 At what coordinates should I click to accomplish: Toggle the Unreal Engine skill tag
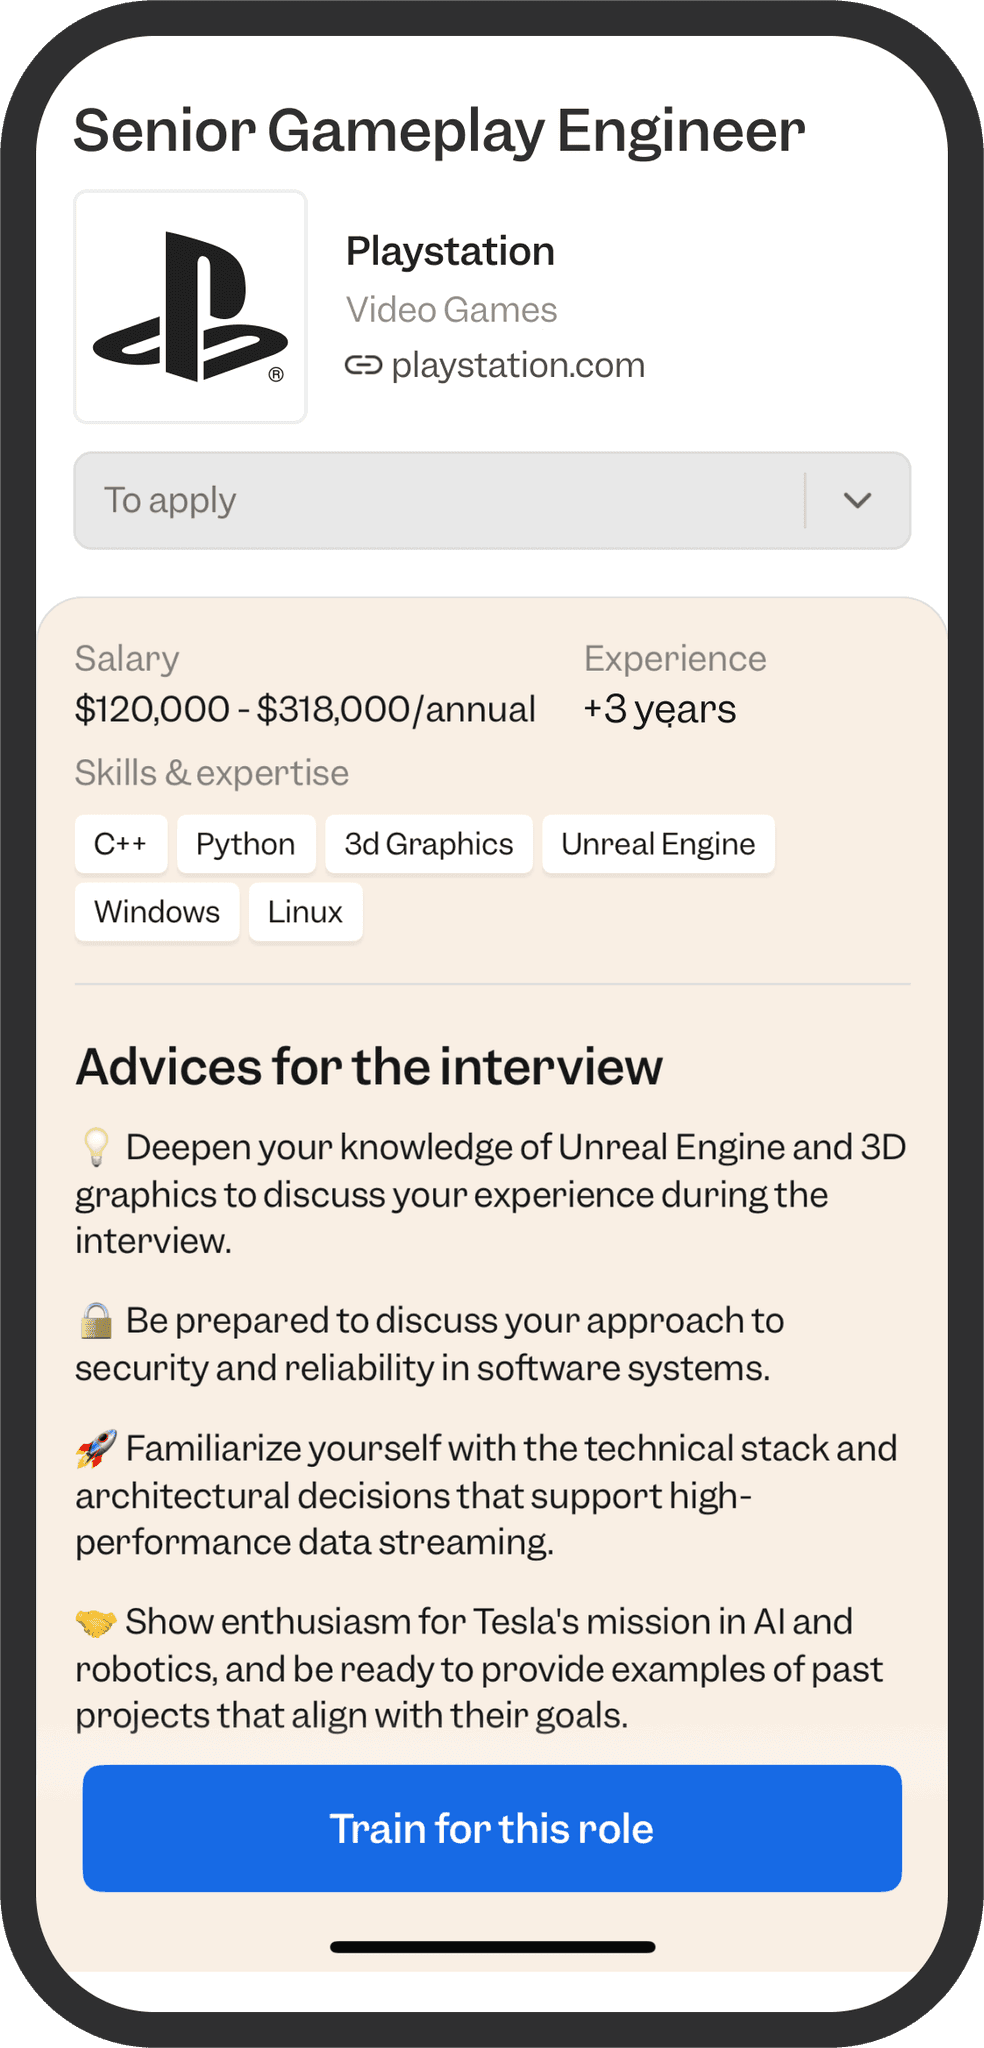pos(658,843)
